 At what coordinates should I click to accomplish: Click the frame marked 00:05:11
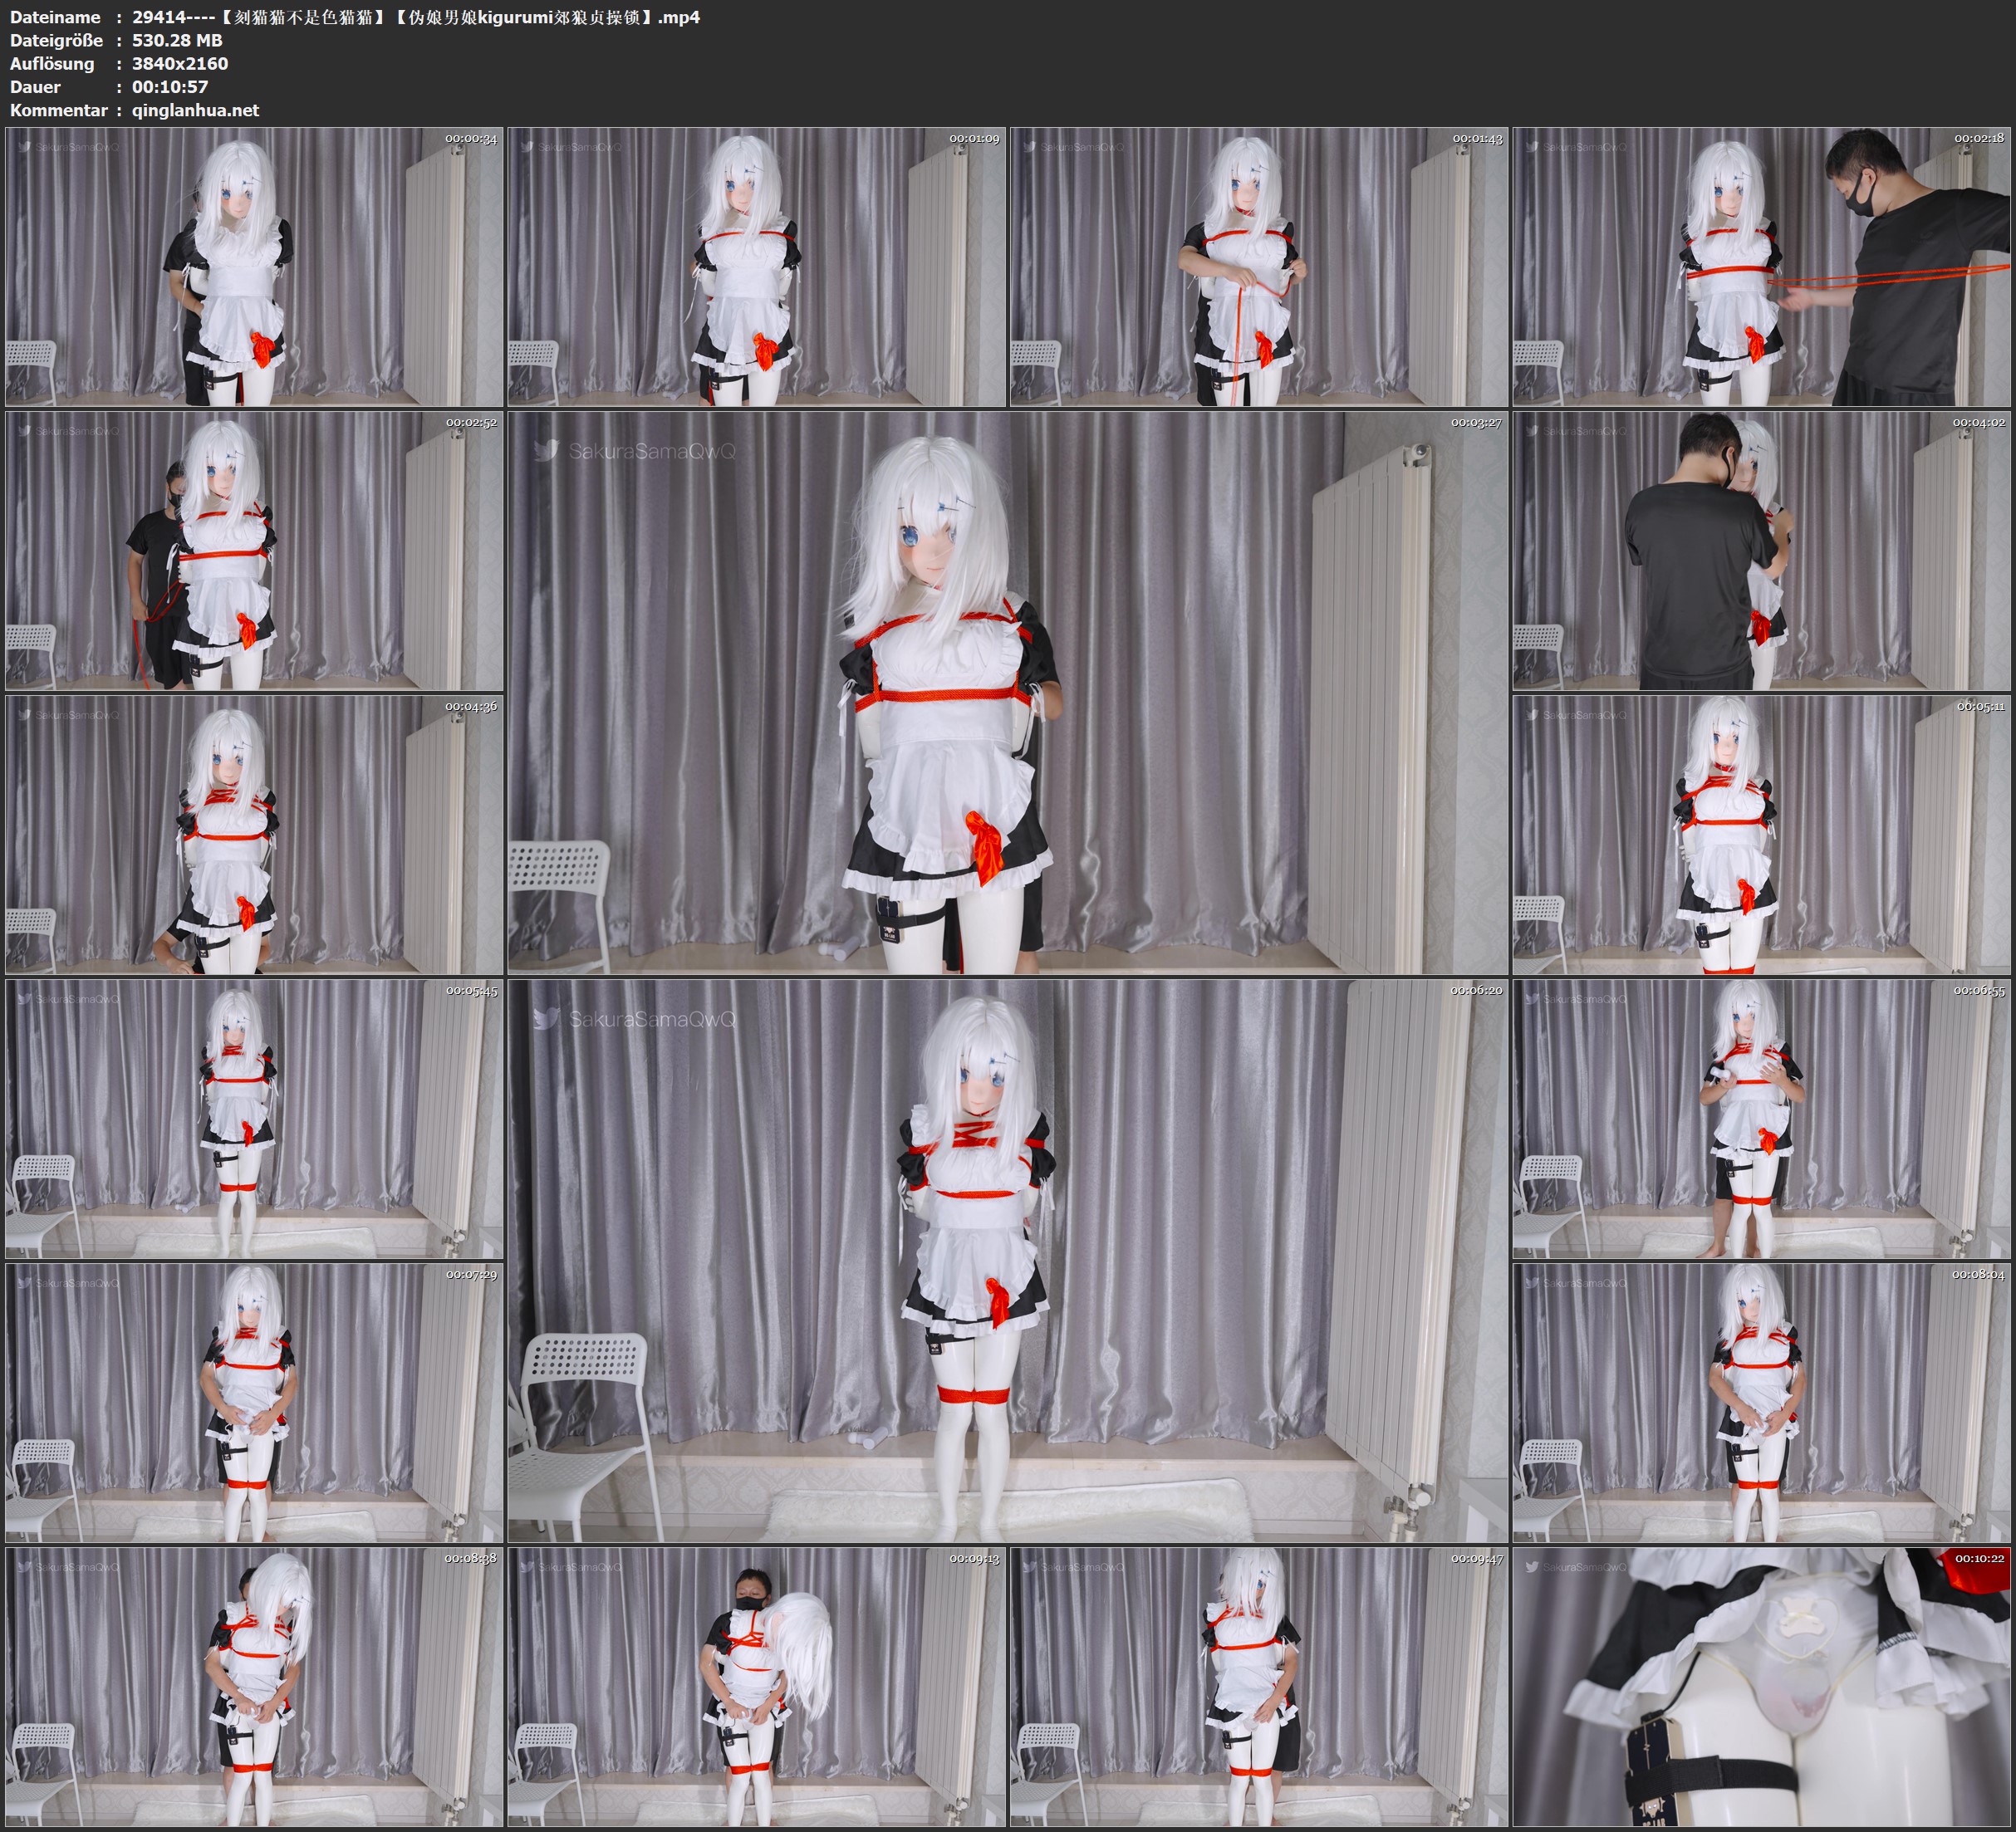[1762, 834]
